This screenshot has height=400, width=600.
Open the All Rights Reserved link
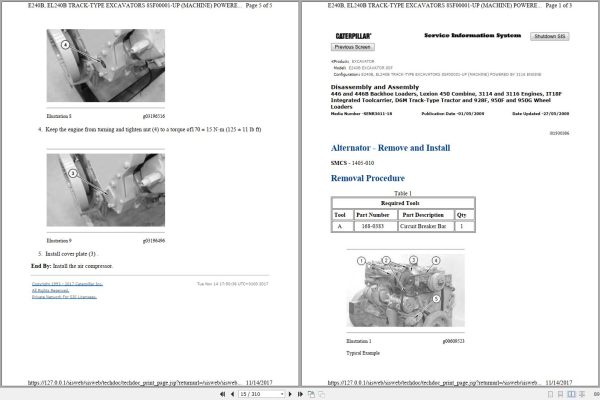(x=51, y=291)
